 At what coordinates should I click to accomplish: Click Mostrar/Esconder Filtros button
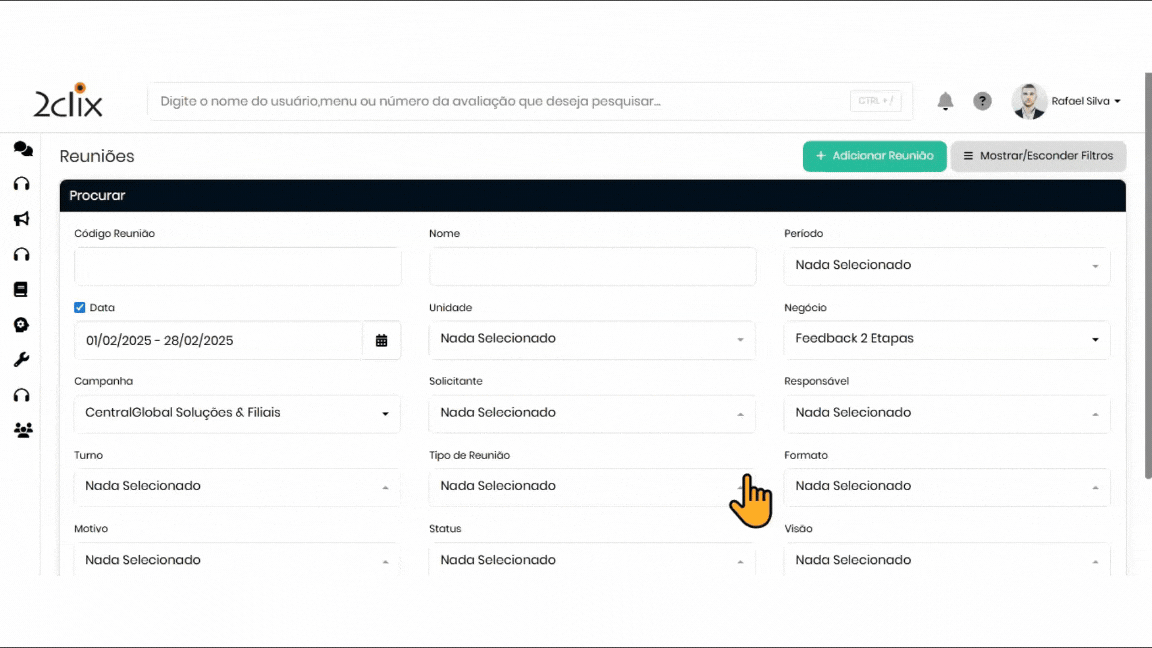(1038, 156)
